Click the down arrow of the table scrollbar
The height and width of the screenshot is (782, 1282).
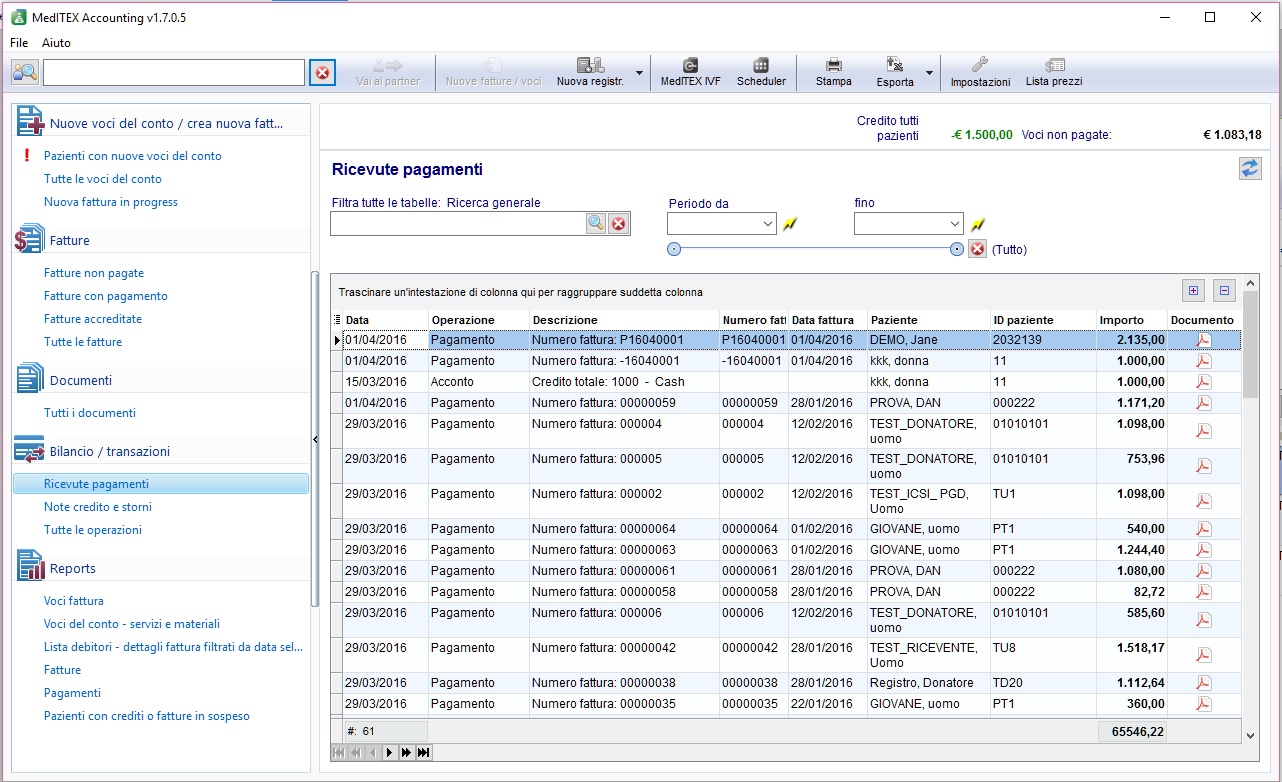pos(1250,735)
